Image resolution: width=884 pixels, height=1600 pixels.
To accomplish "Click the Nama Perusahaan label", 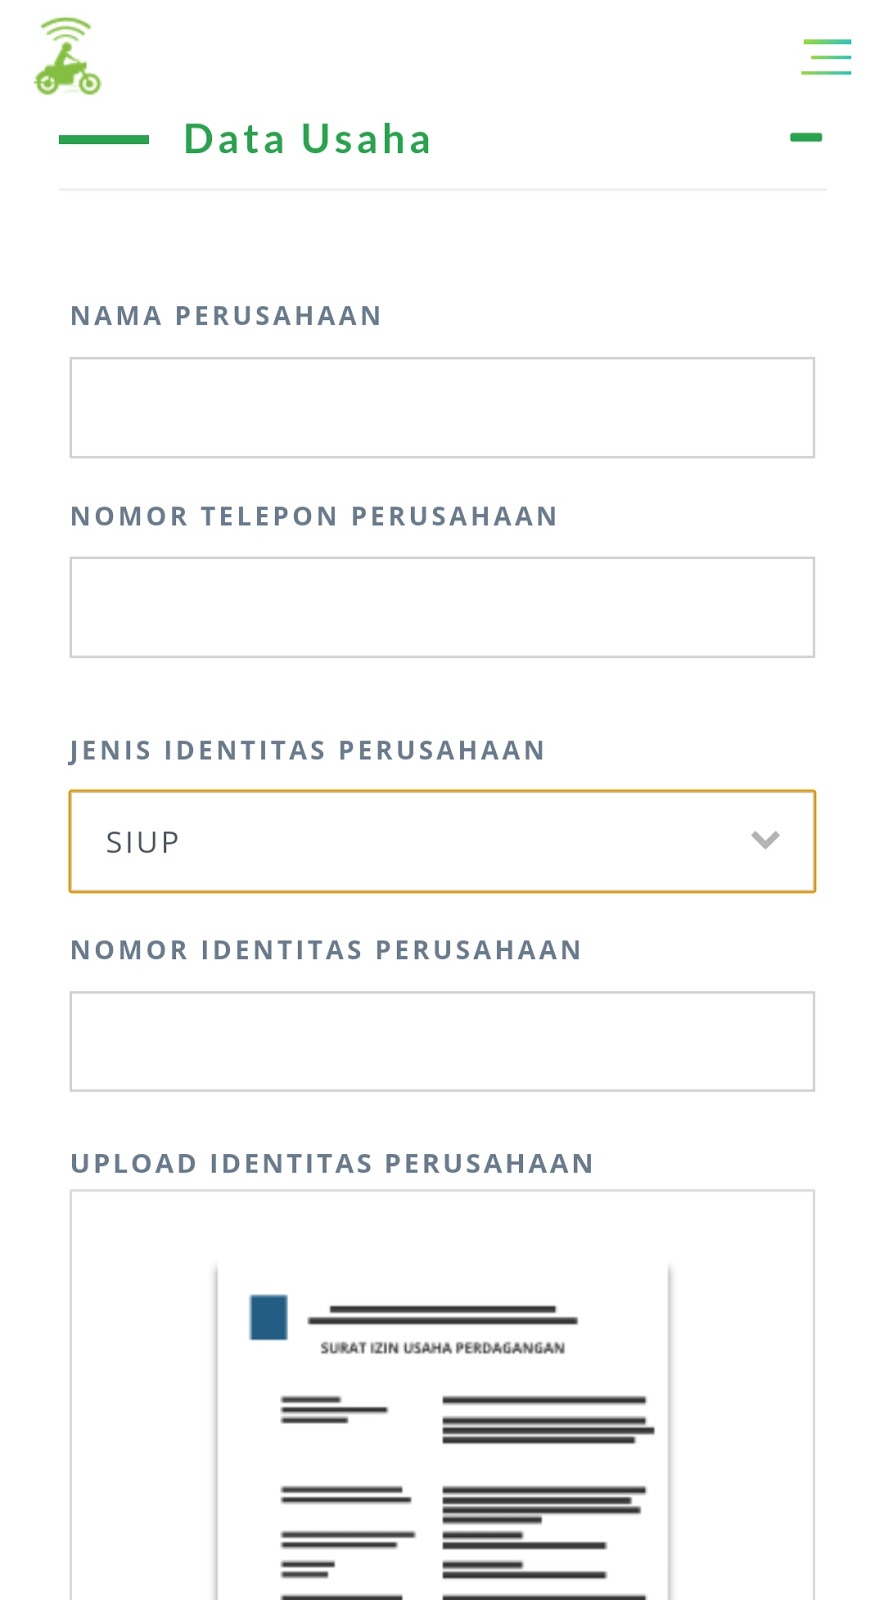I will (226, 316).
